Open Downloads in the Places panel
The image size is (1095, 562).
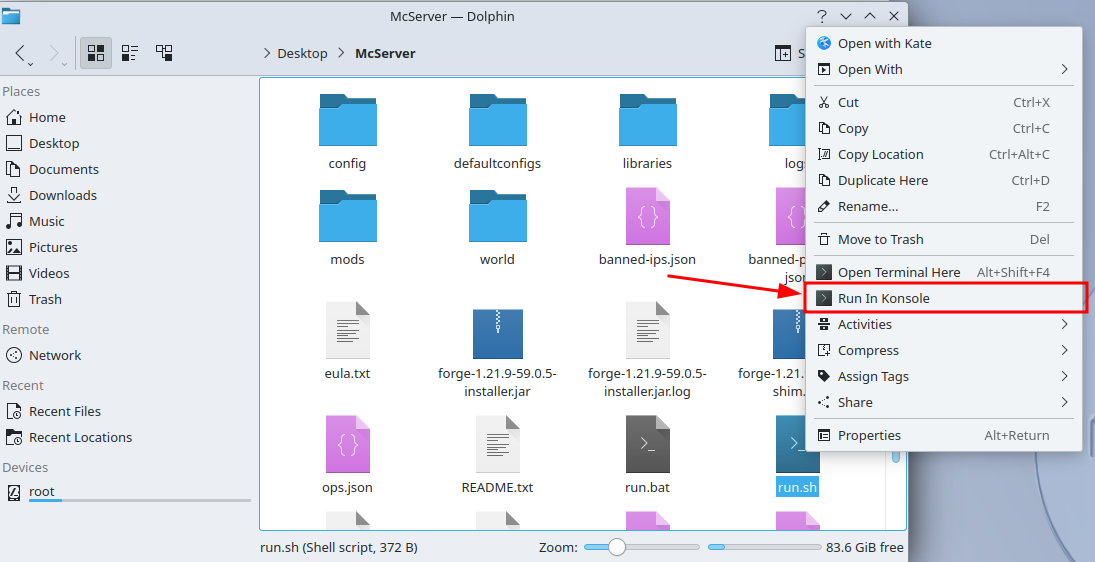pos(62,195)
